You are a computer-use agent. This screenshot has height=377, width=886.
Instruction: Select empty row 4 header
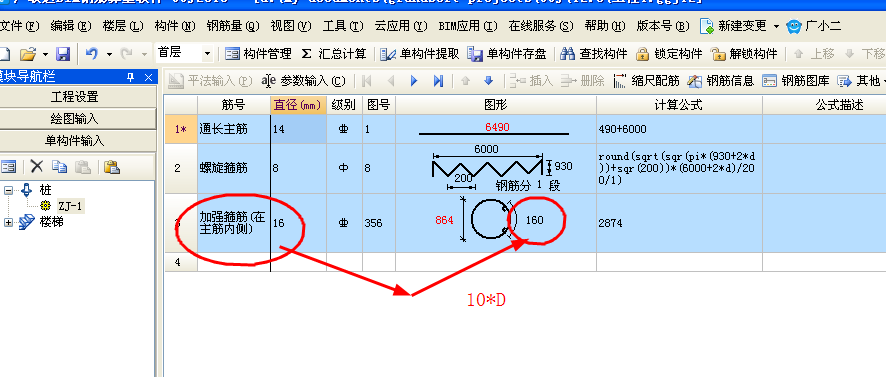click(x=181, y=262)
